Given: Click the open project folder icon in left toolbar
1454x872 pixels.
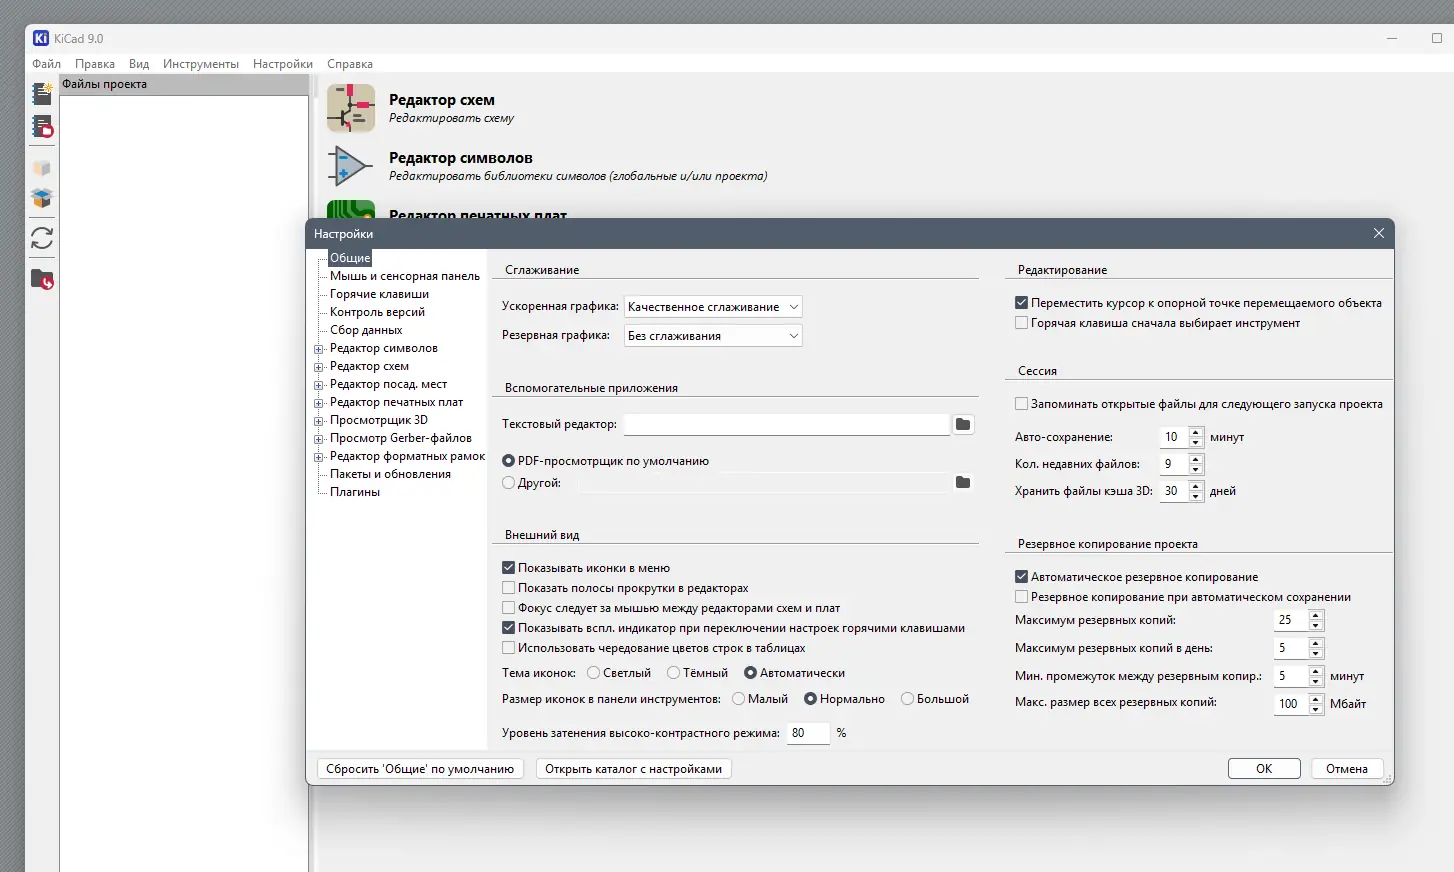Looking at the screenshot, I should tap(42, 279).
